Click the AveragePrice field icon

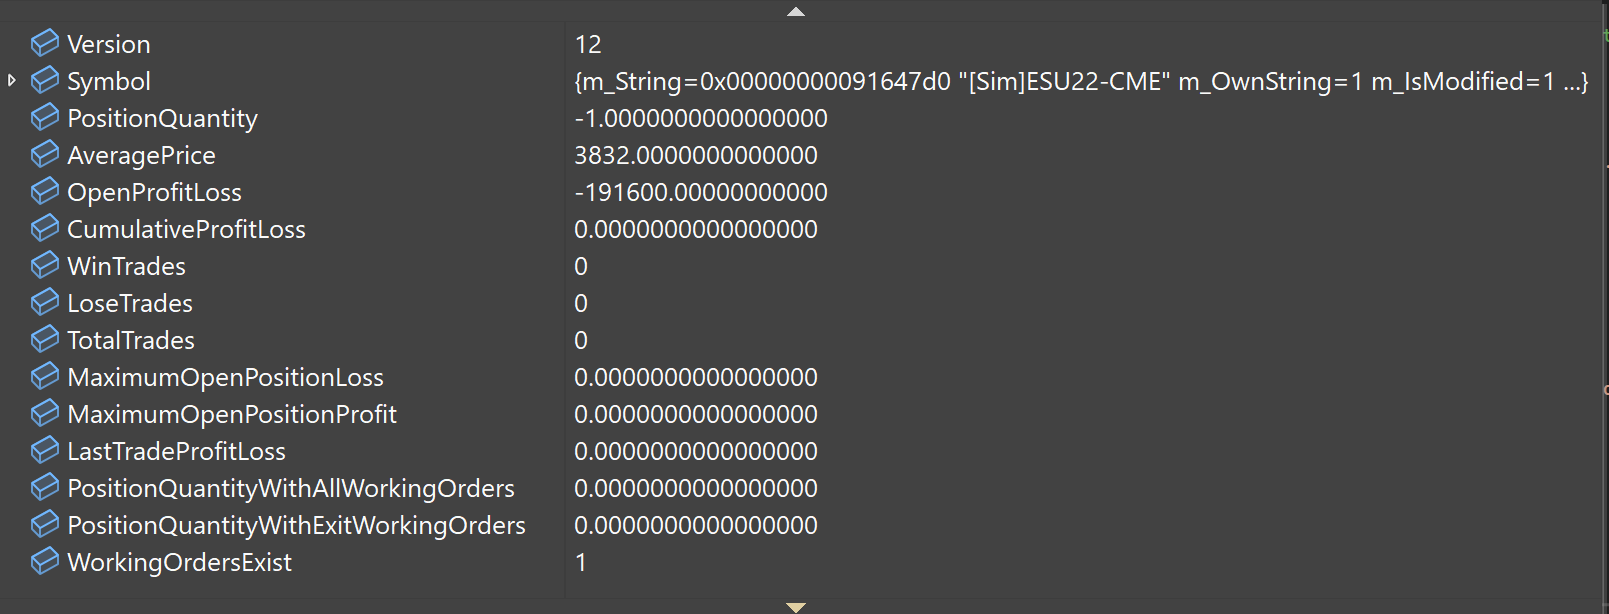point(45,154)
